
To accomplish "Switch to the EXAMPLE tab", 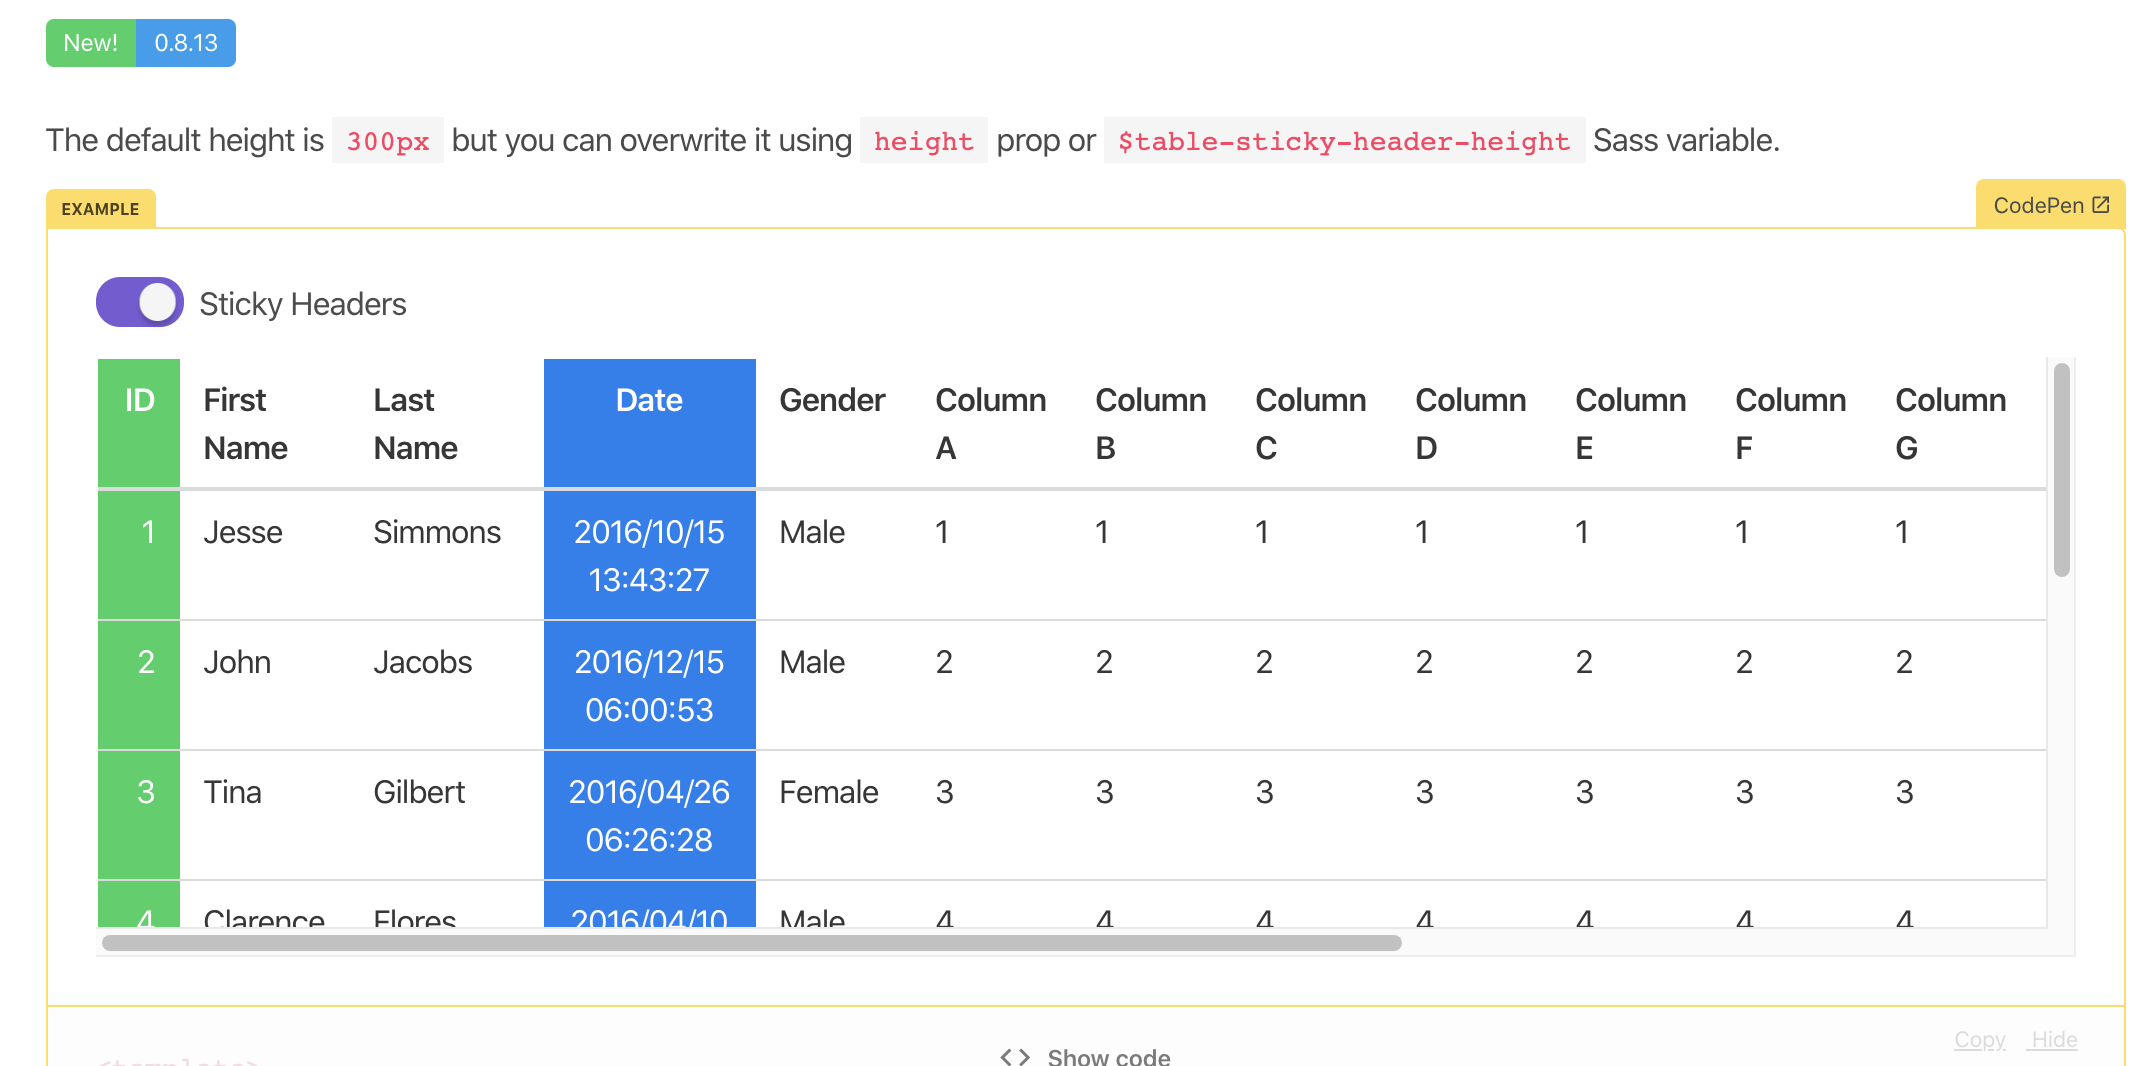I will click(100, 208).
